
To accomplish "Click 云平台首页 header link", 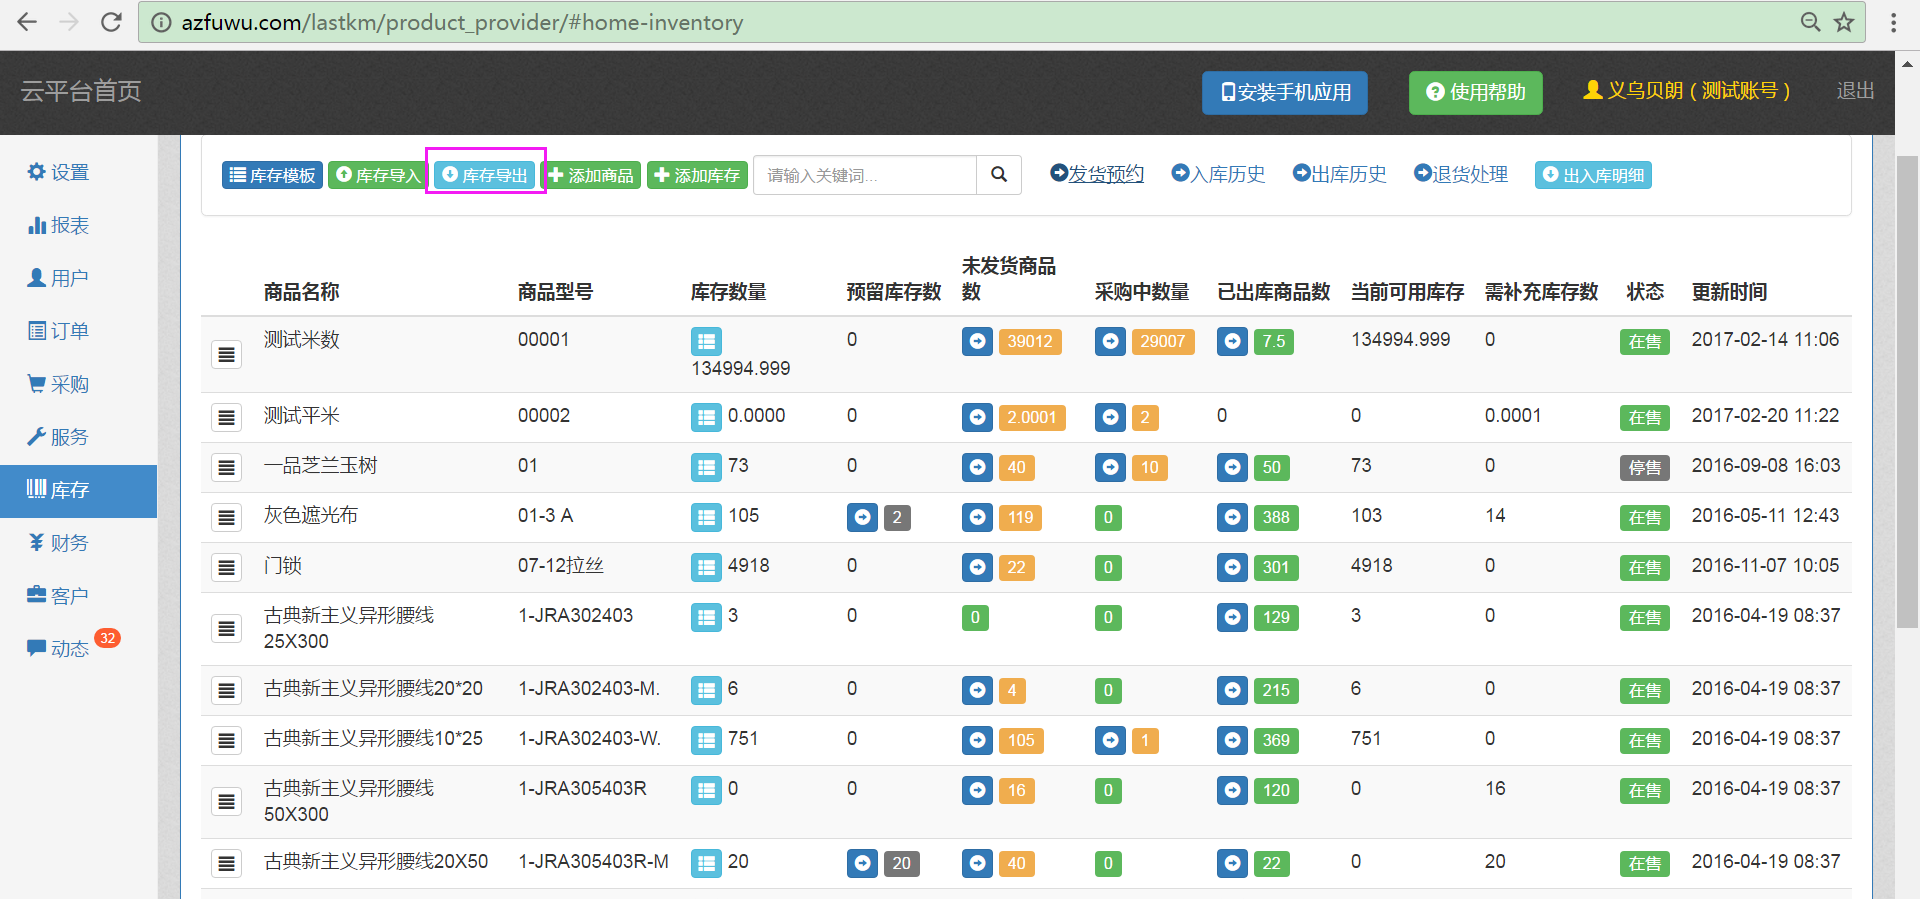I will (81, 91).
